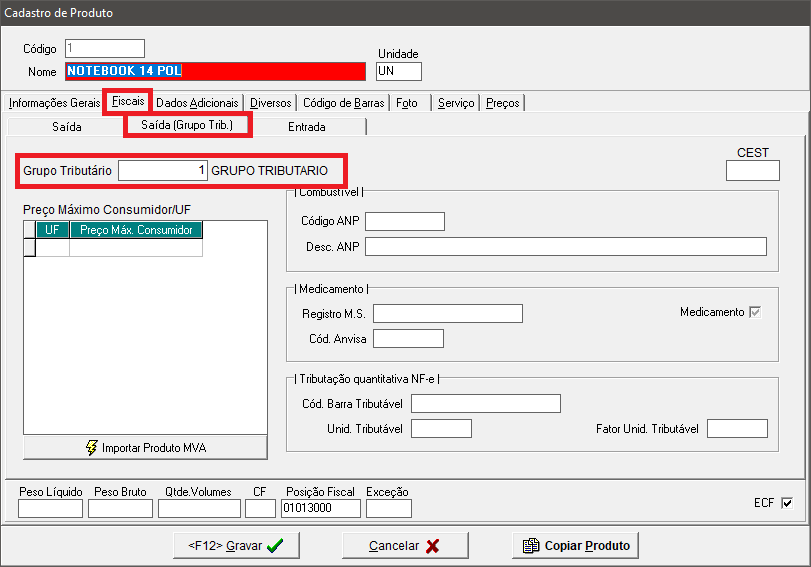The width and height of the screenshot is (811, 567).
Task: Click the Registro M.S. field
Action: [447, 314]
